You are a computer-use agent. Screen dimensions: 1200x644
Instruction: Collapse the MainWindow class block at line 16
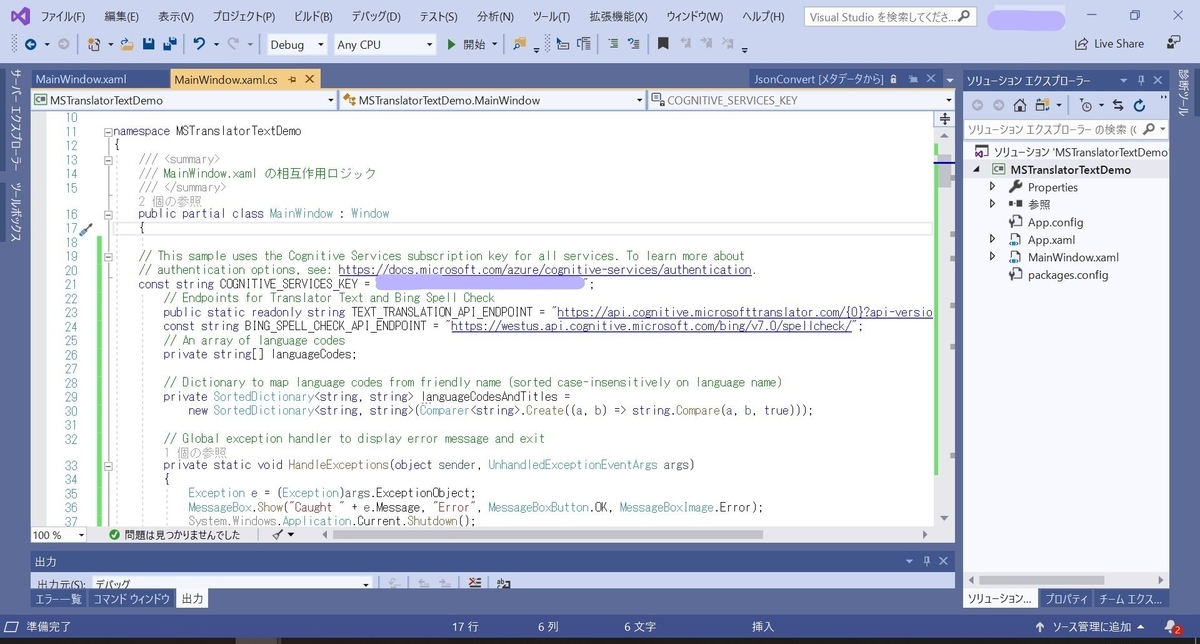[107, 214]
